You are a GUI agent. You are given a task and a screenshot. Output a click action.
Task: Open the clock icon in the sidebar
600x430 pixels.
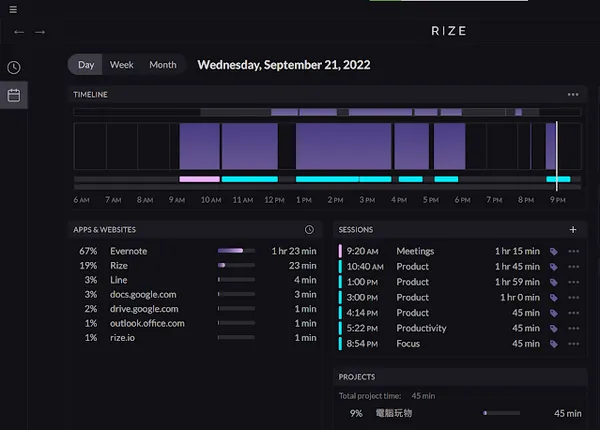14,67
